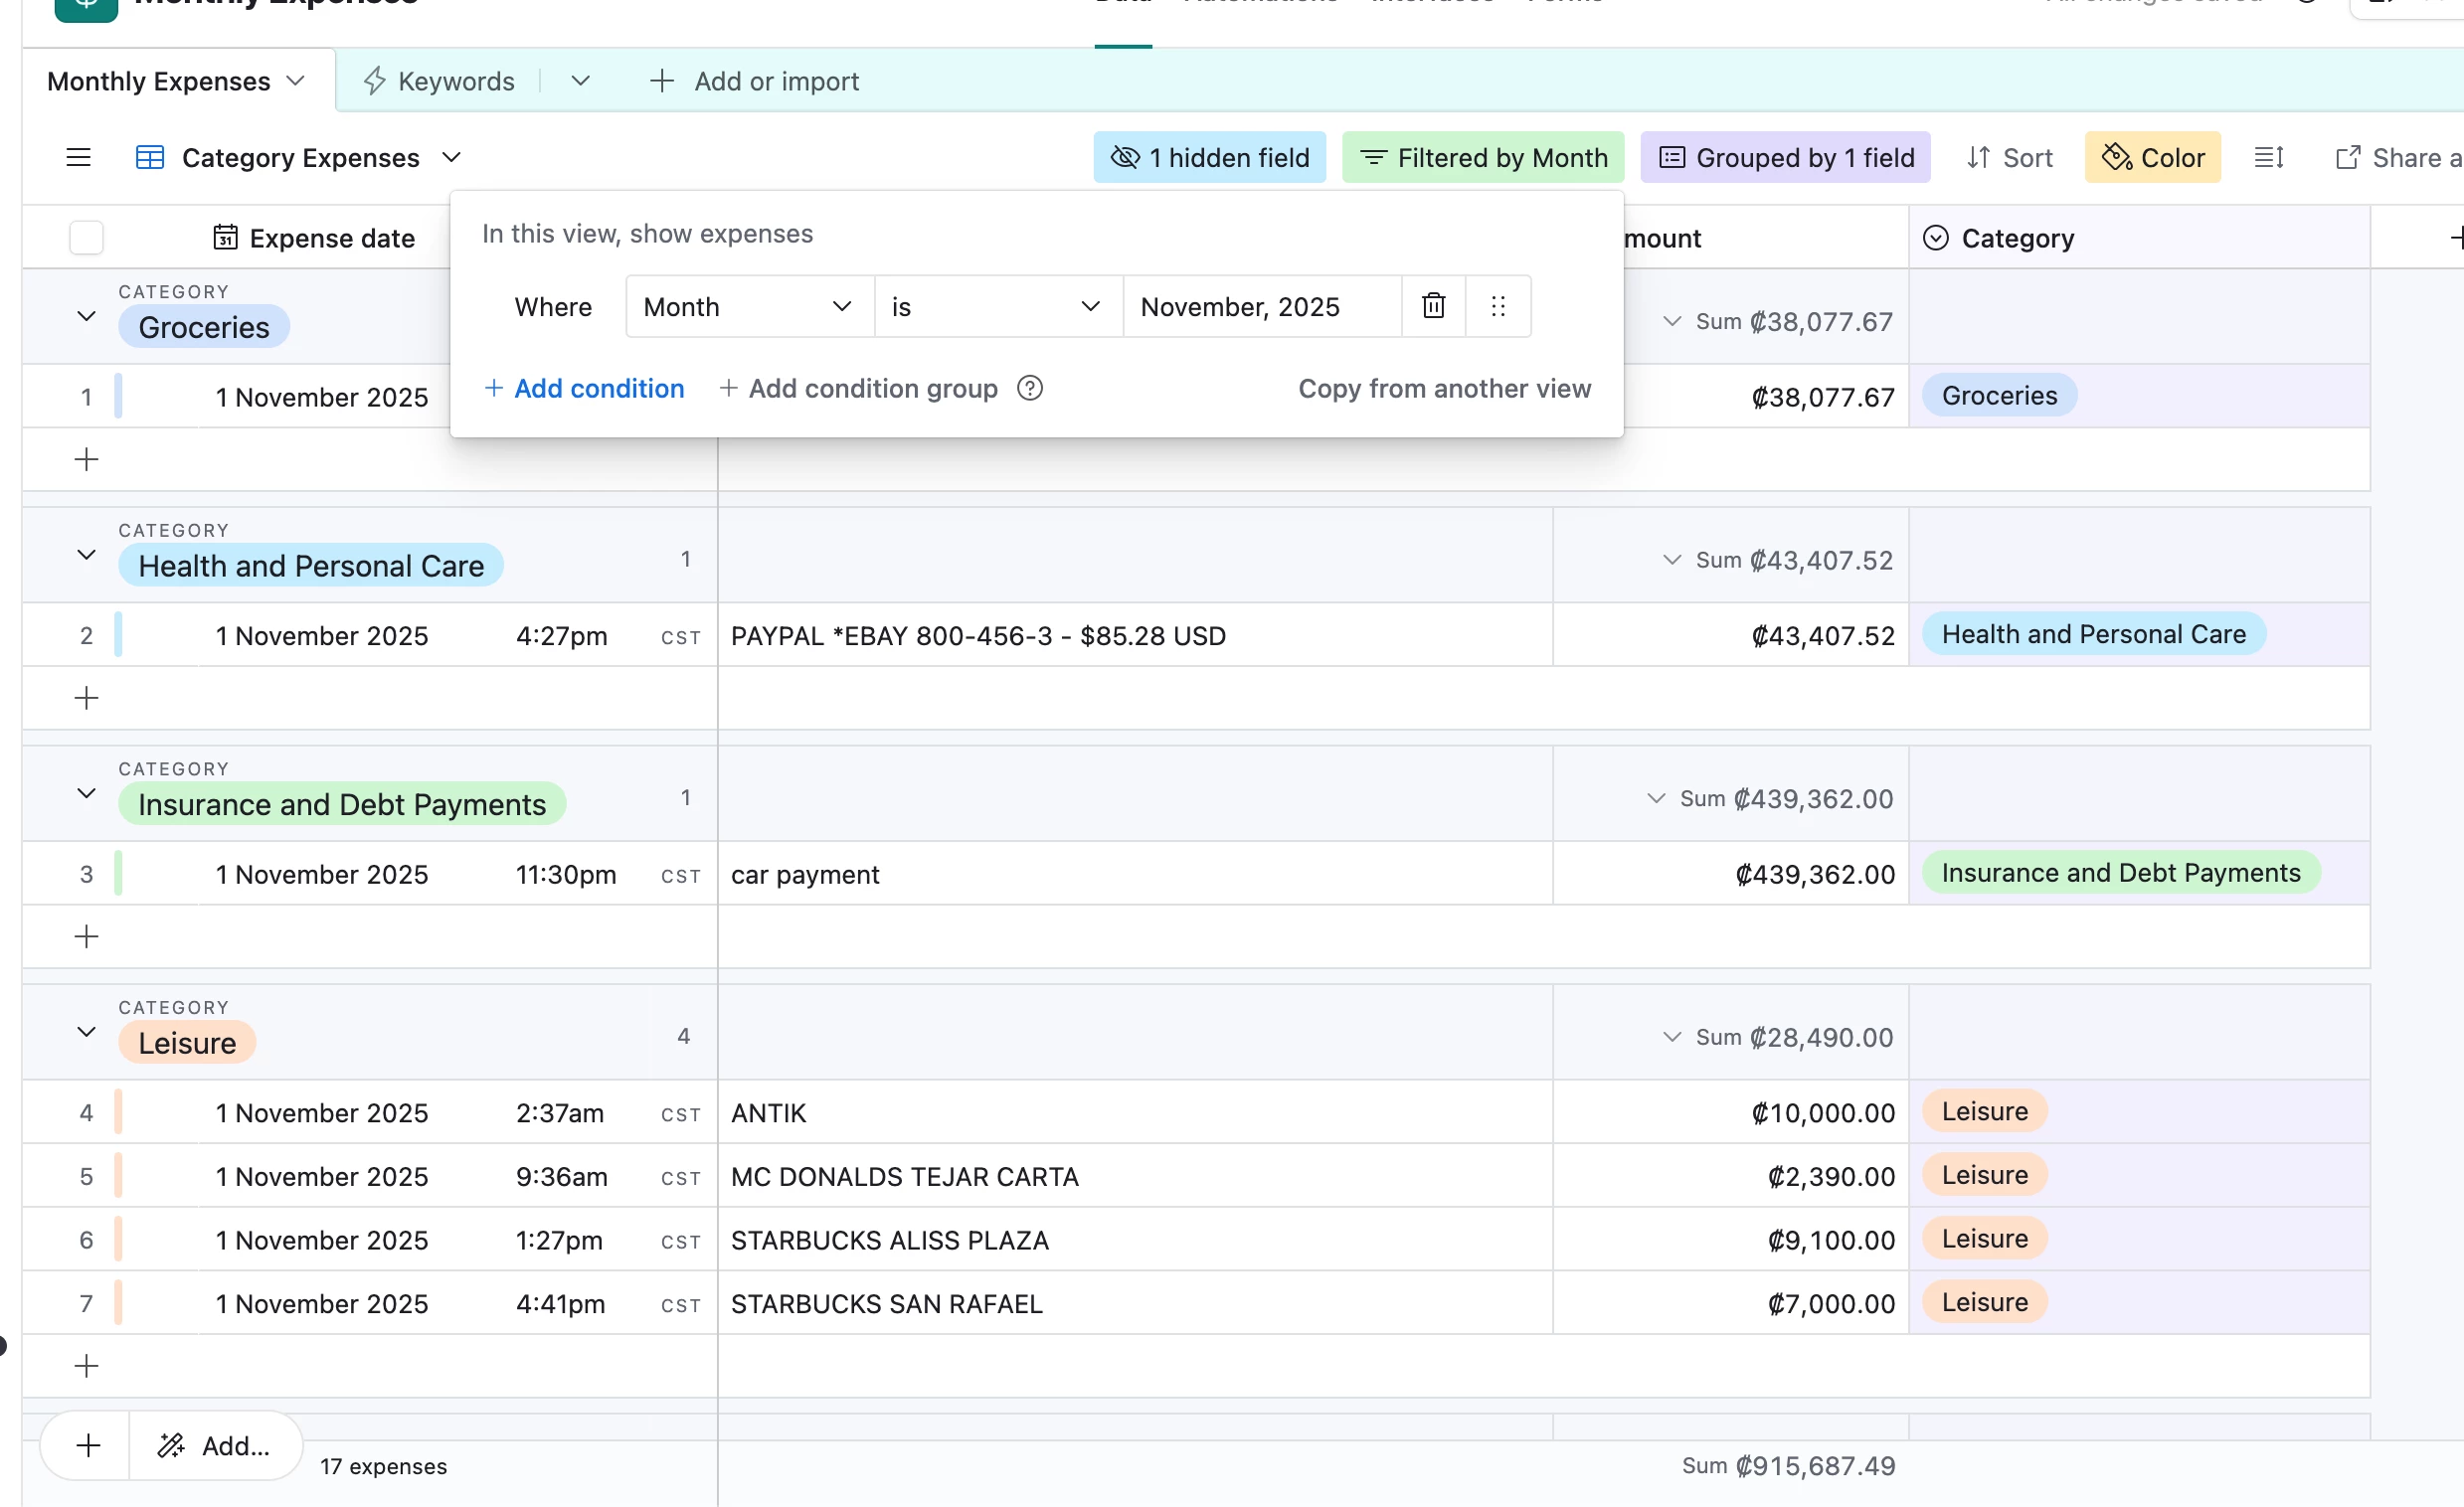Select the Monthly Expenses table tab

coord(159,81)
